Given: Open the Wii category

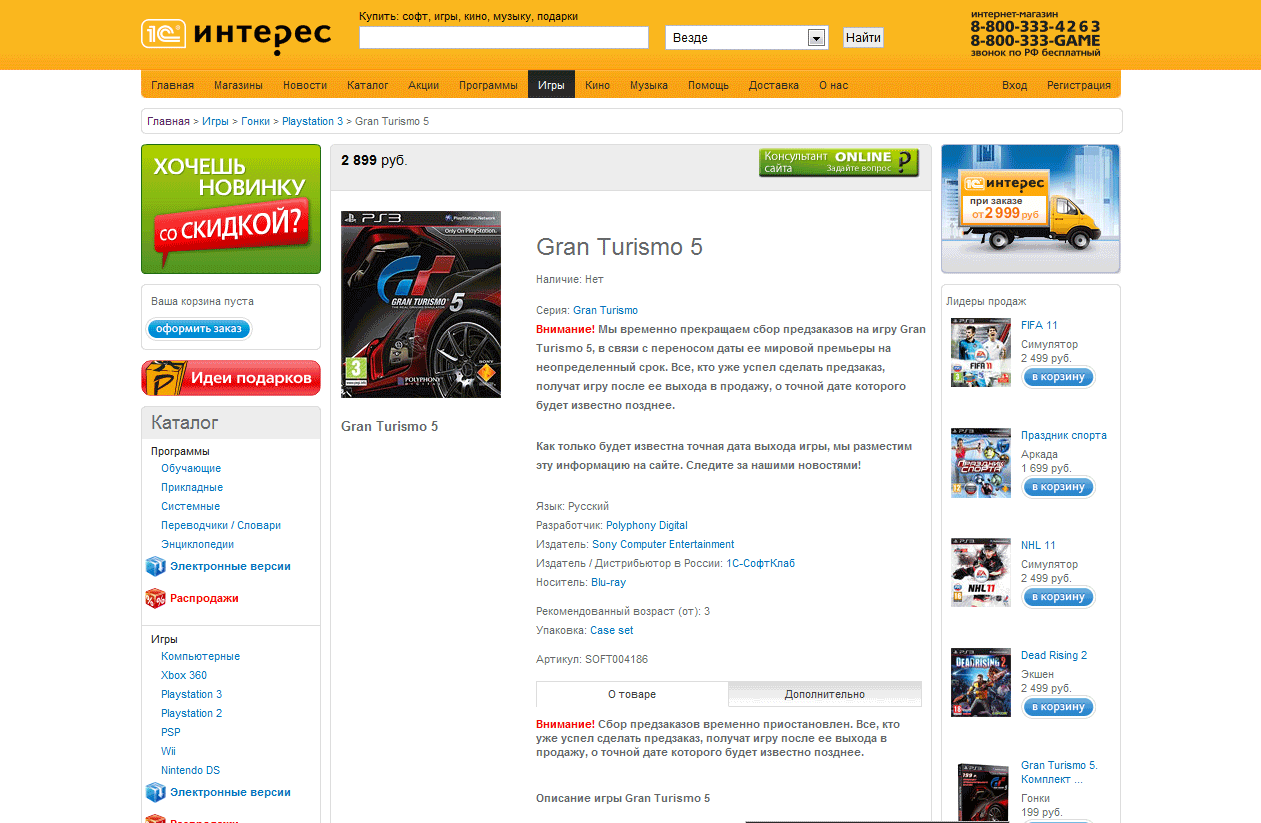Looking at the screenshot, I should (x=168, y=751).
